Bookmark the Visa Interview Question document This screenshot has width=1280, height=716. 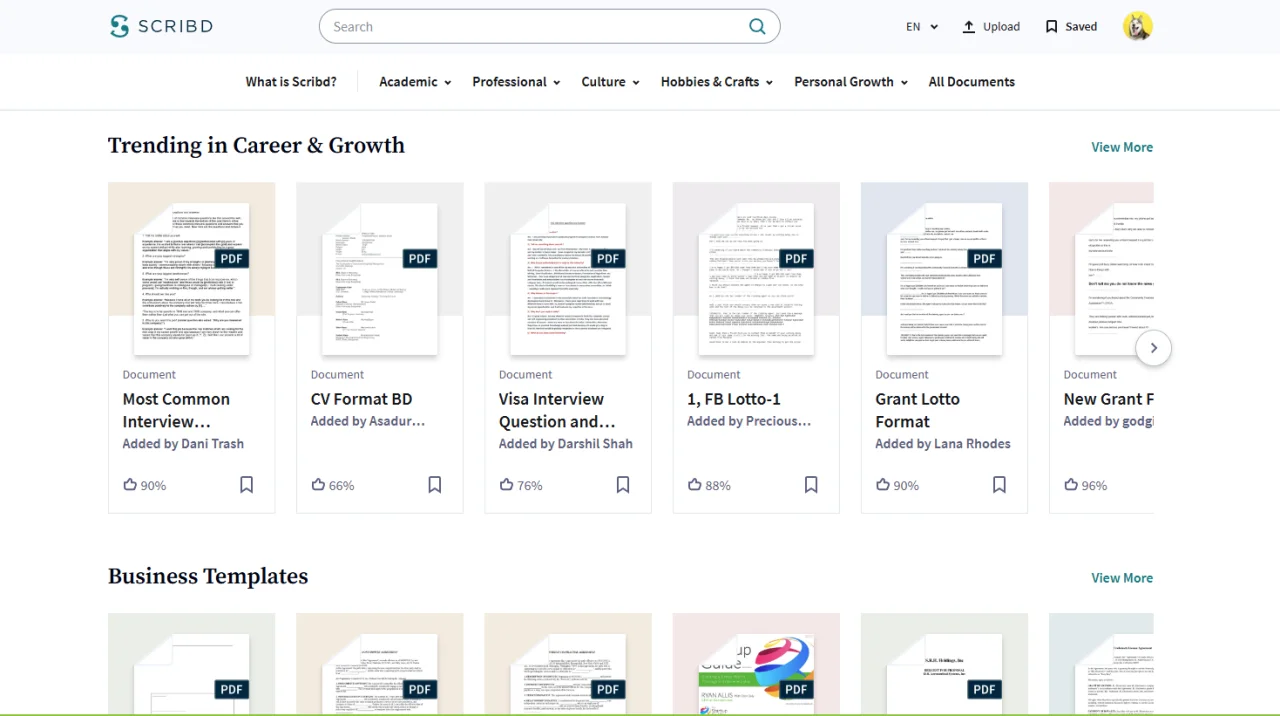pos(622,485)
